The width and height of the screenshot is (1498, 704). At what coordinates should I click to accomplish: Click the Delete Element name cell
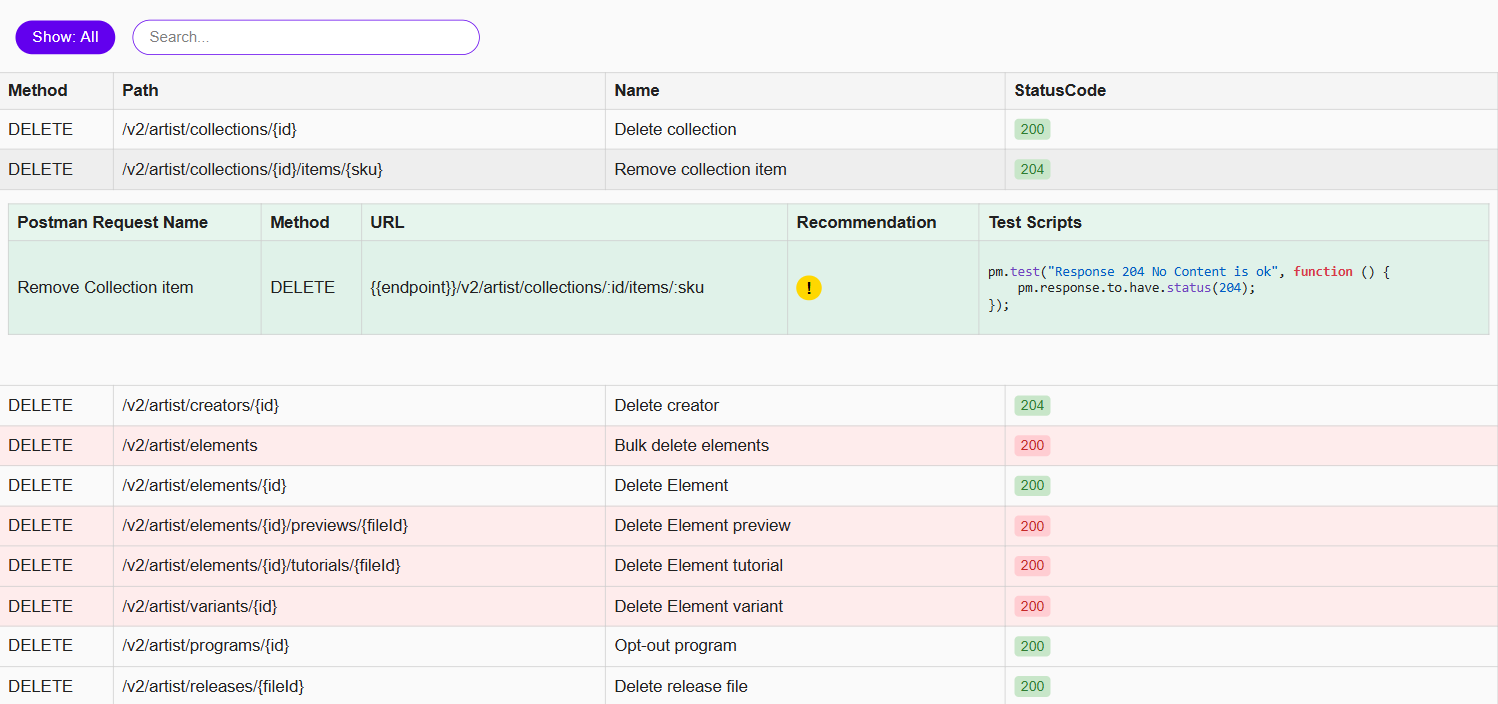pyautogui.click(x=671, y=486)
